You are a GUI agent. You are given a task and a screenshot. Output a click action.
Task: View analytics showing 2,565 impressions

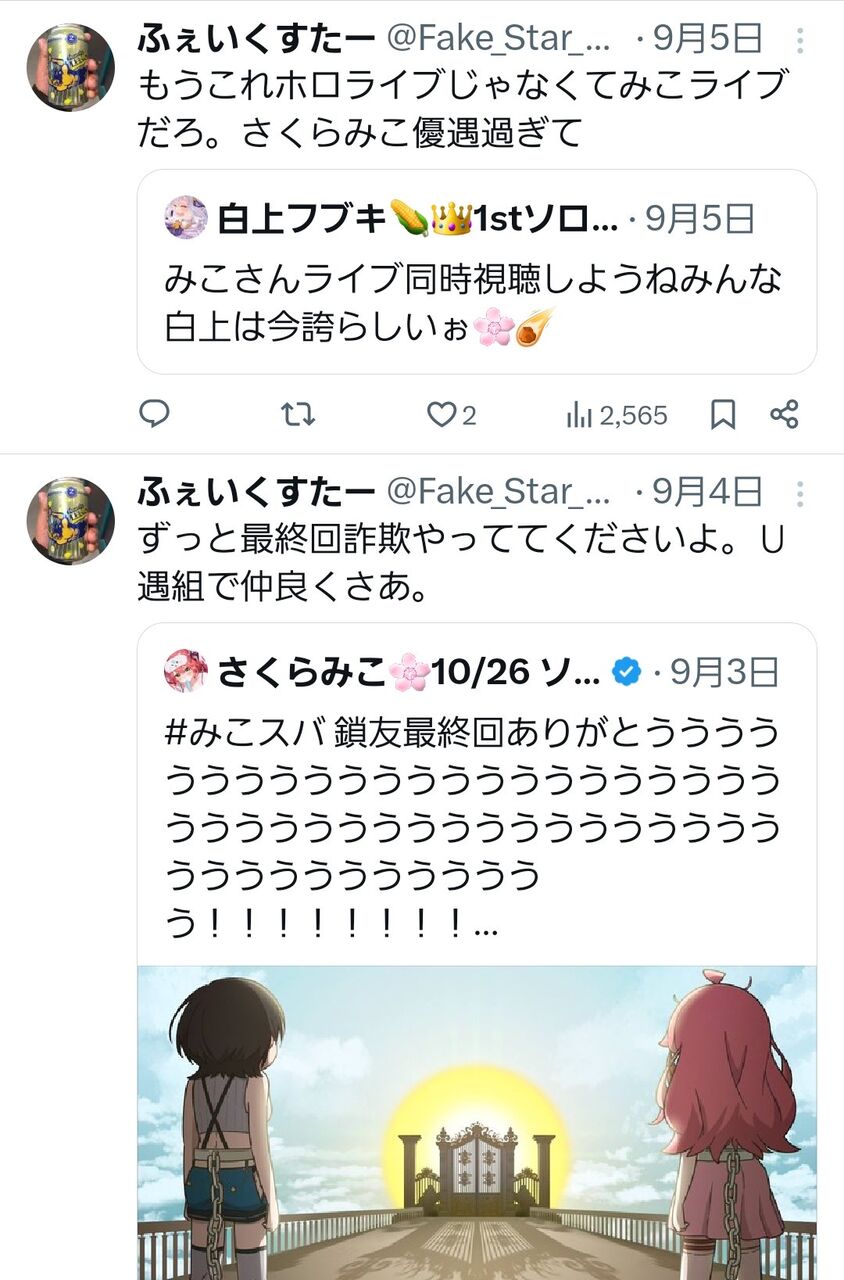pyautogui.click(x=617, y=414)
